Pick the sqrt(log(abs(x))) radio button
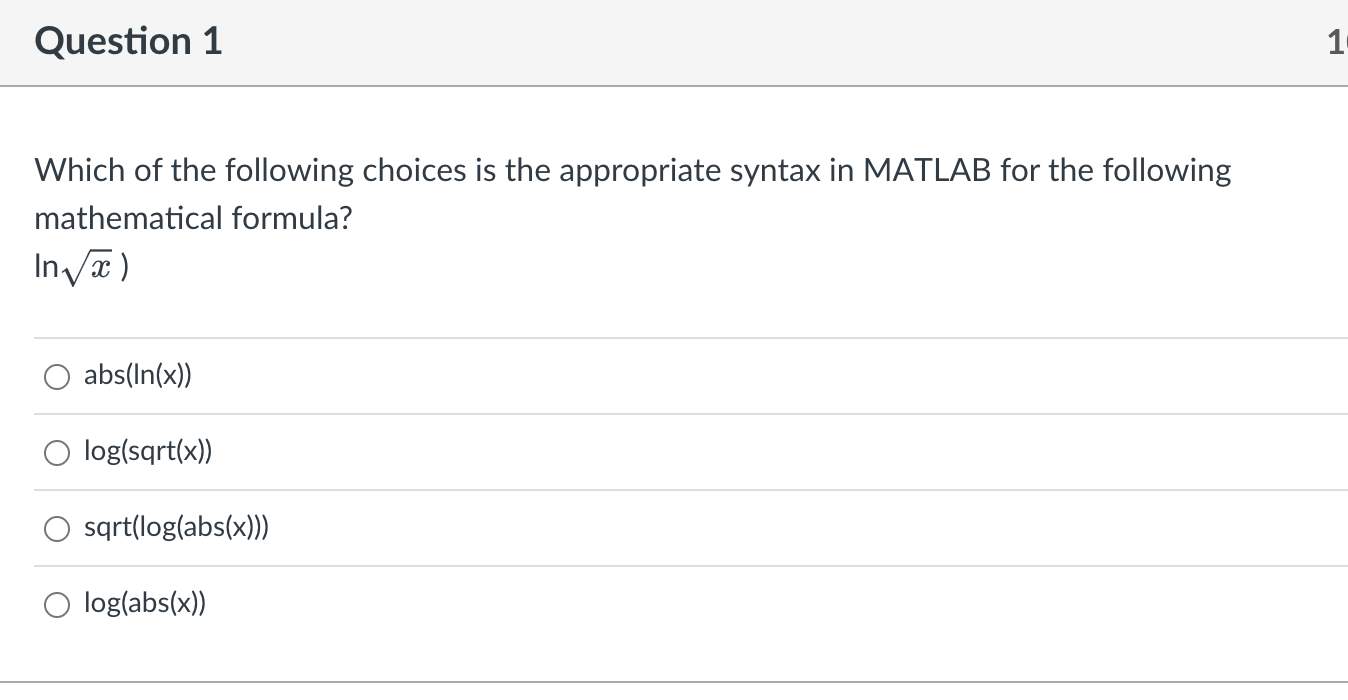1348x700 pixels. [x=57, y=529]
